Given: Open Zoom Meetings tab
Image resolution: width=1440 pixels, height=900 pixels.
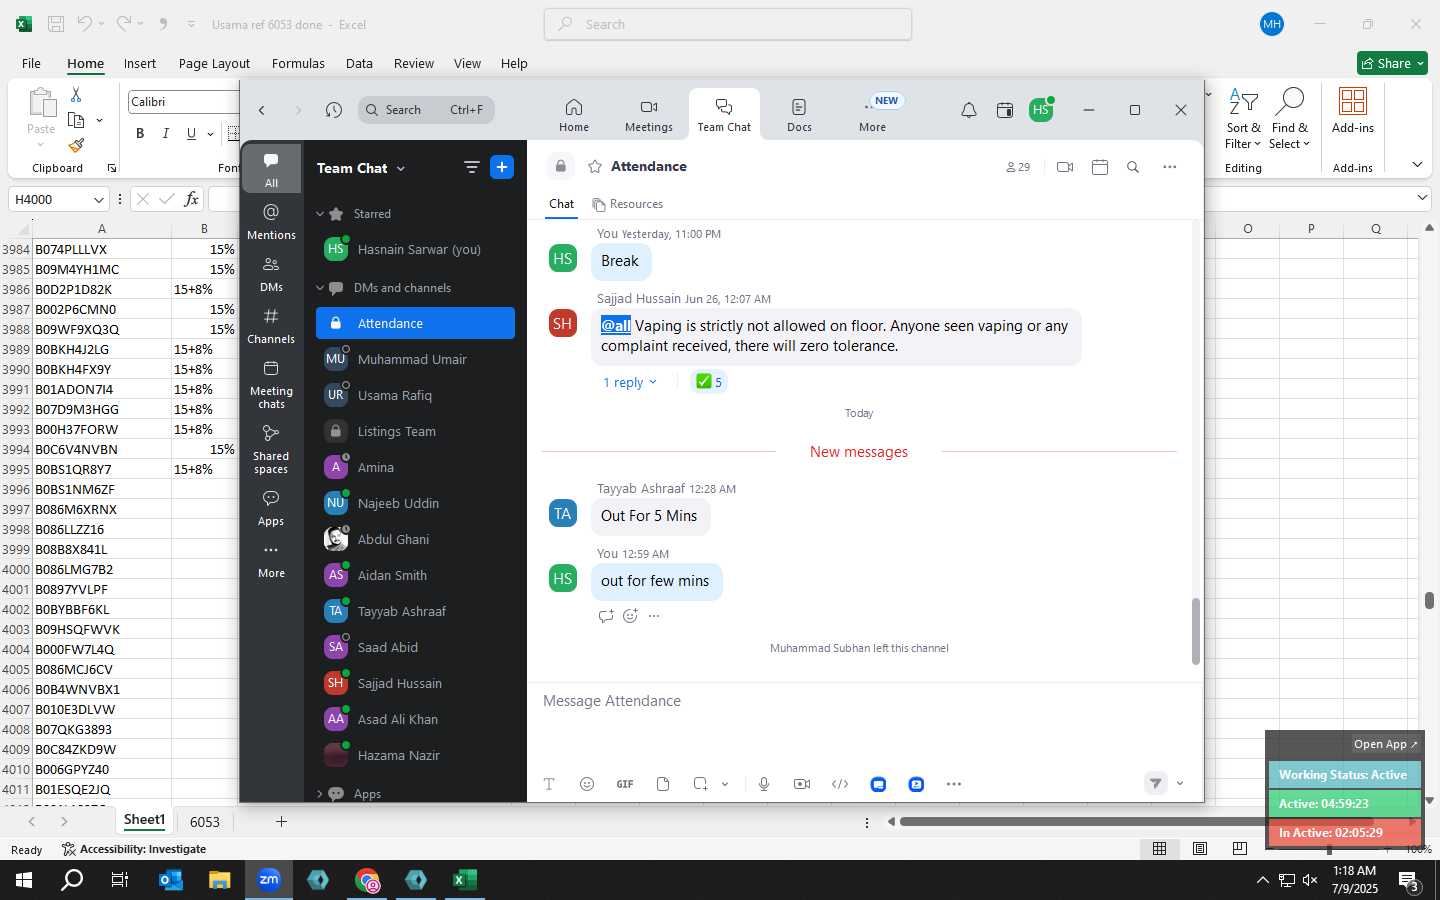Looking at the screenshot, I should (649, 115).
